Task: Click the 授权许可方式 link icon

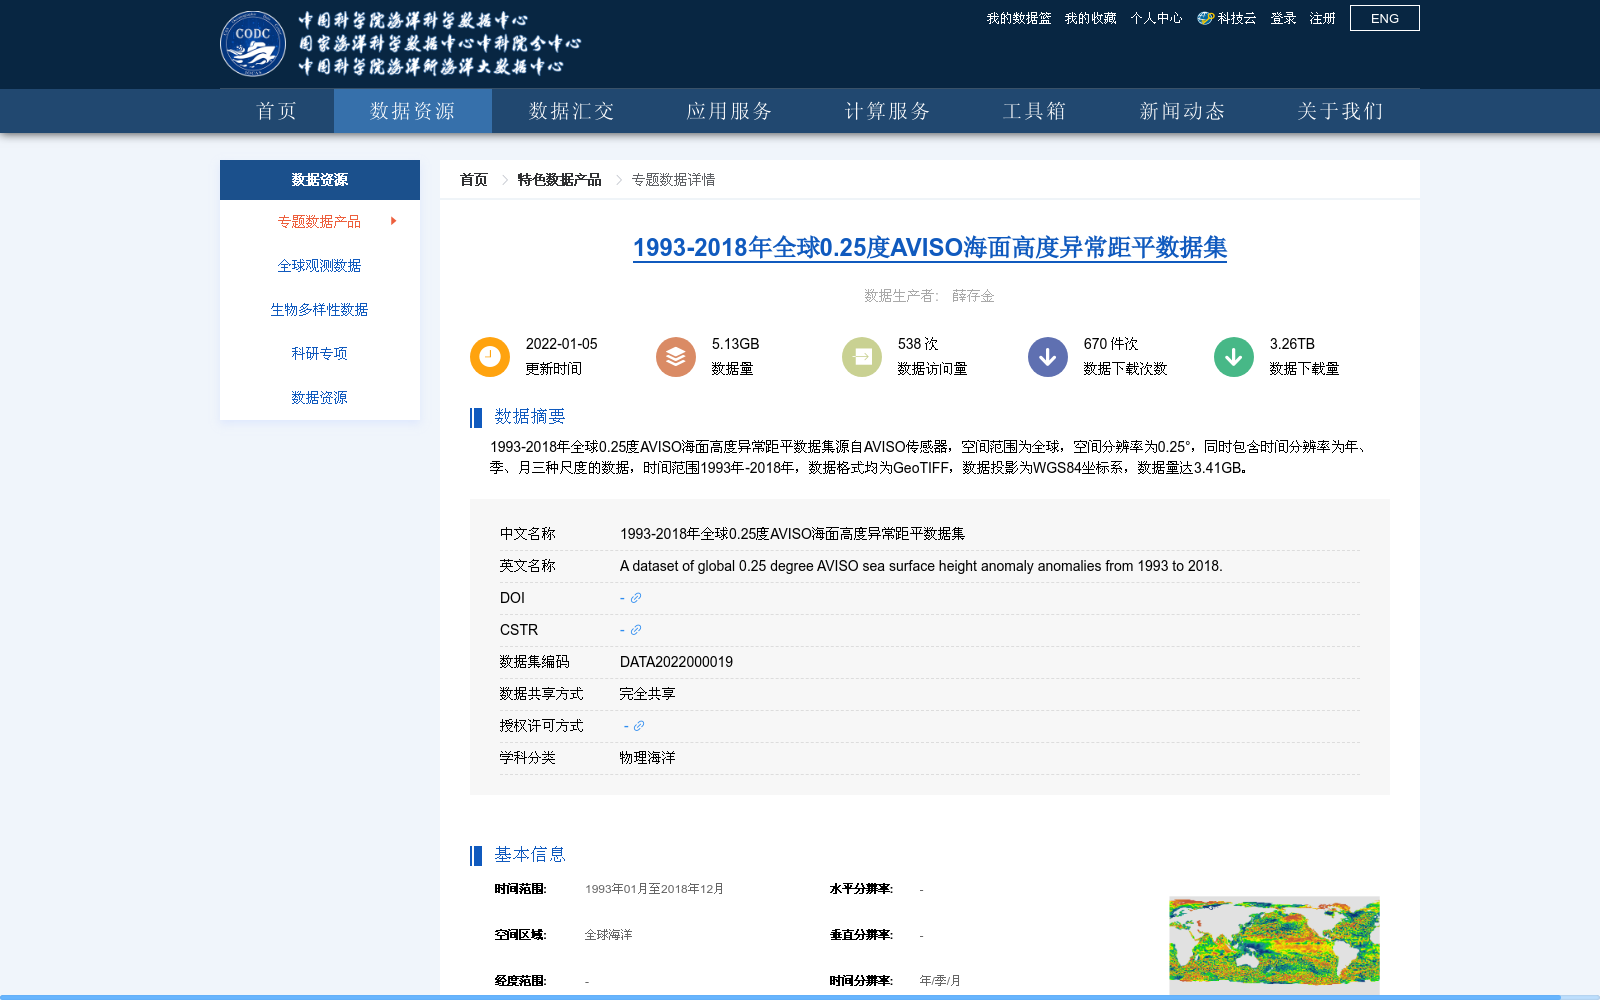Action: pos(638,726)
